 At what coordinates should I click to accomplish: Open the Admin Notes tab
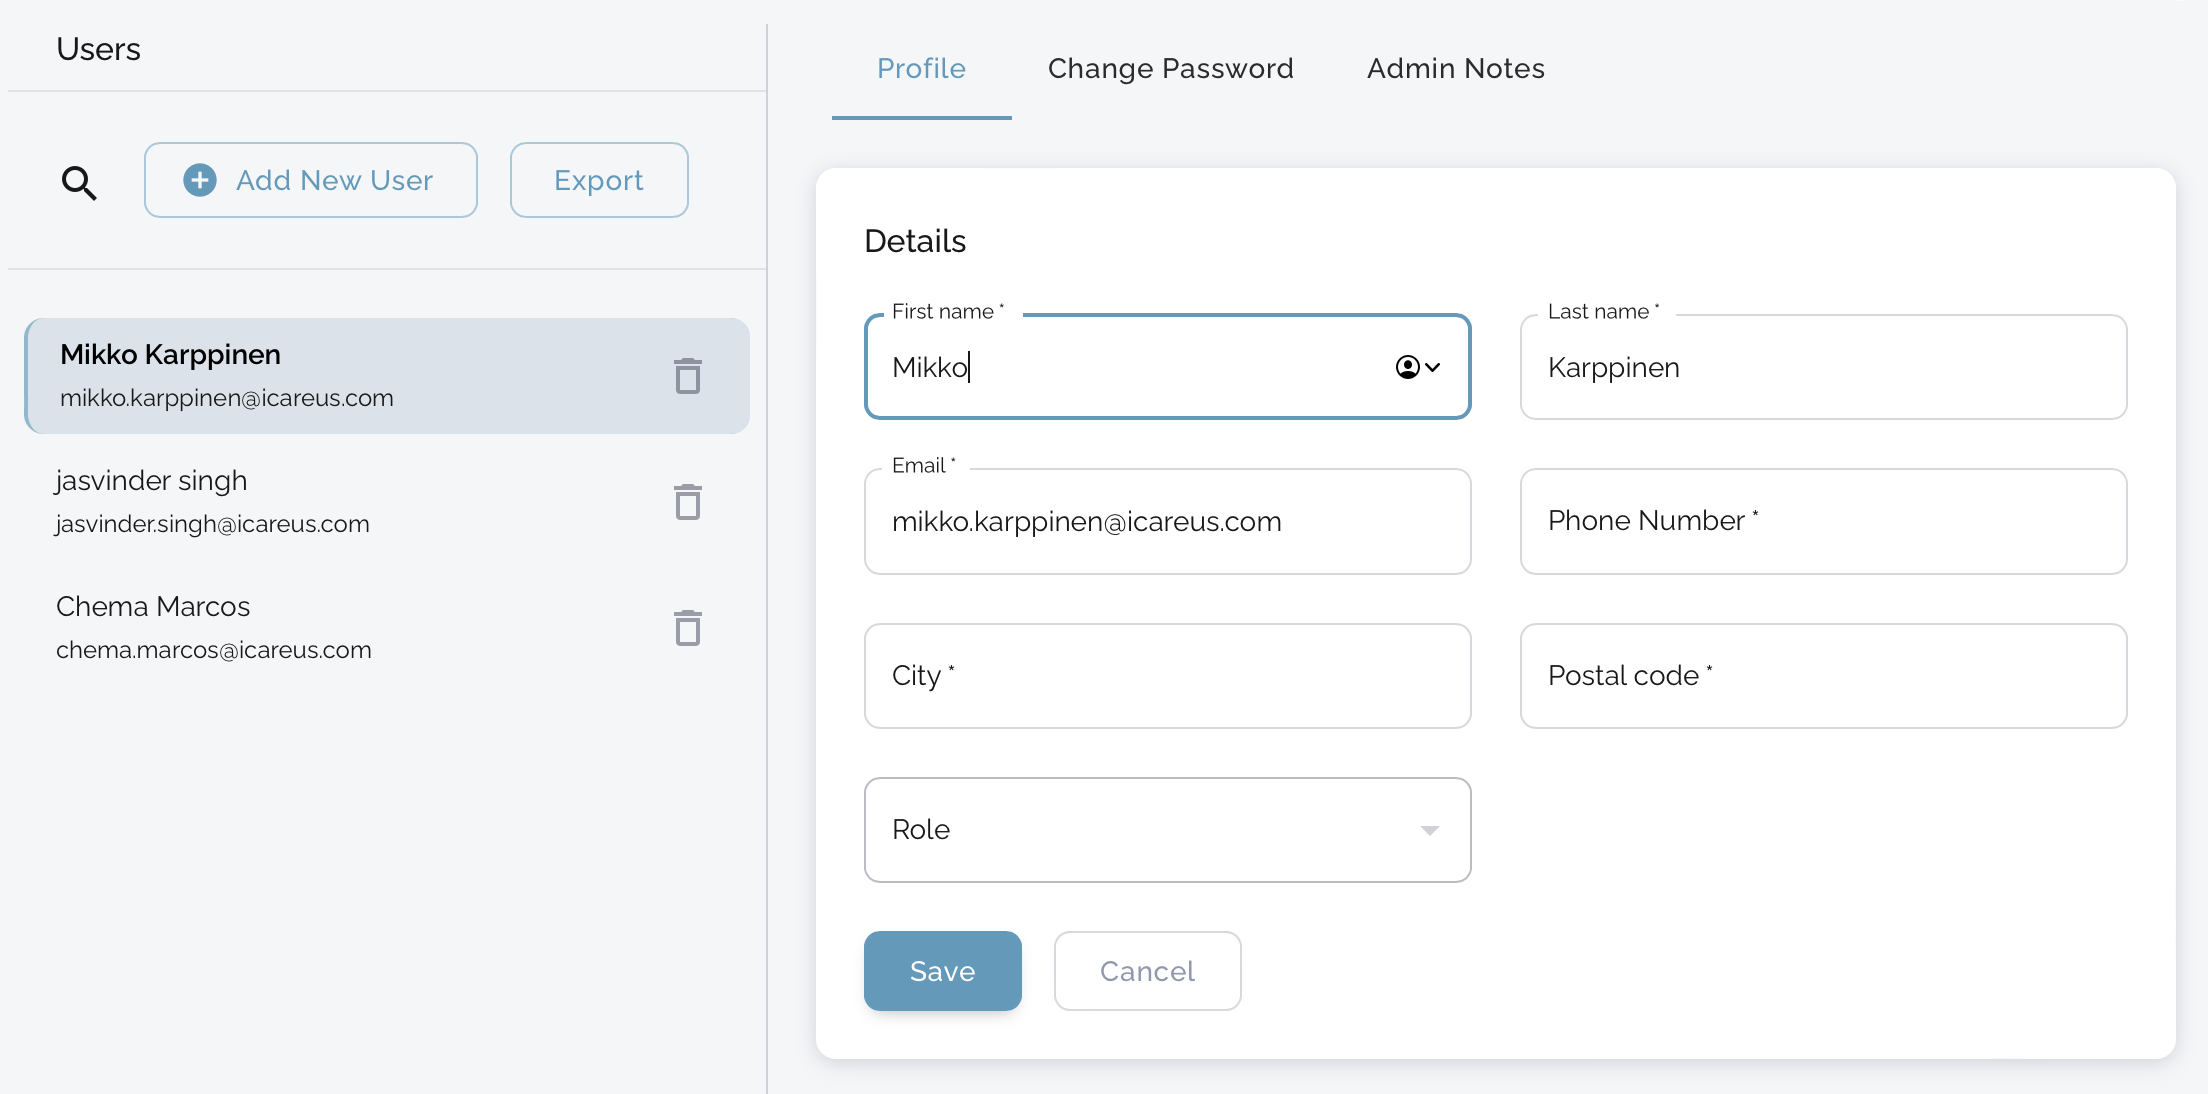1455,68
